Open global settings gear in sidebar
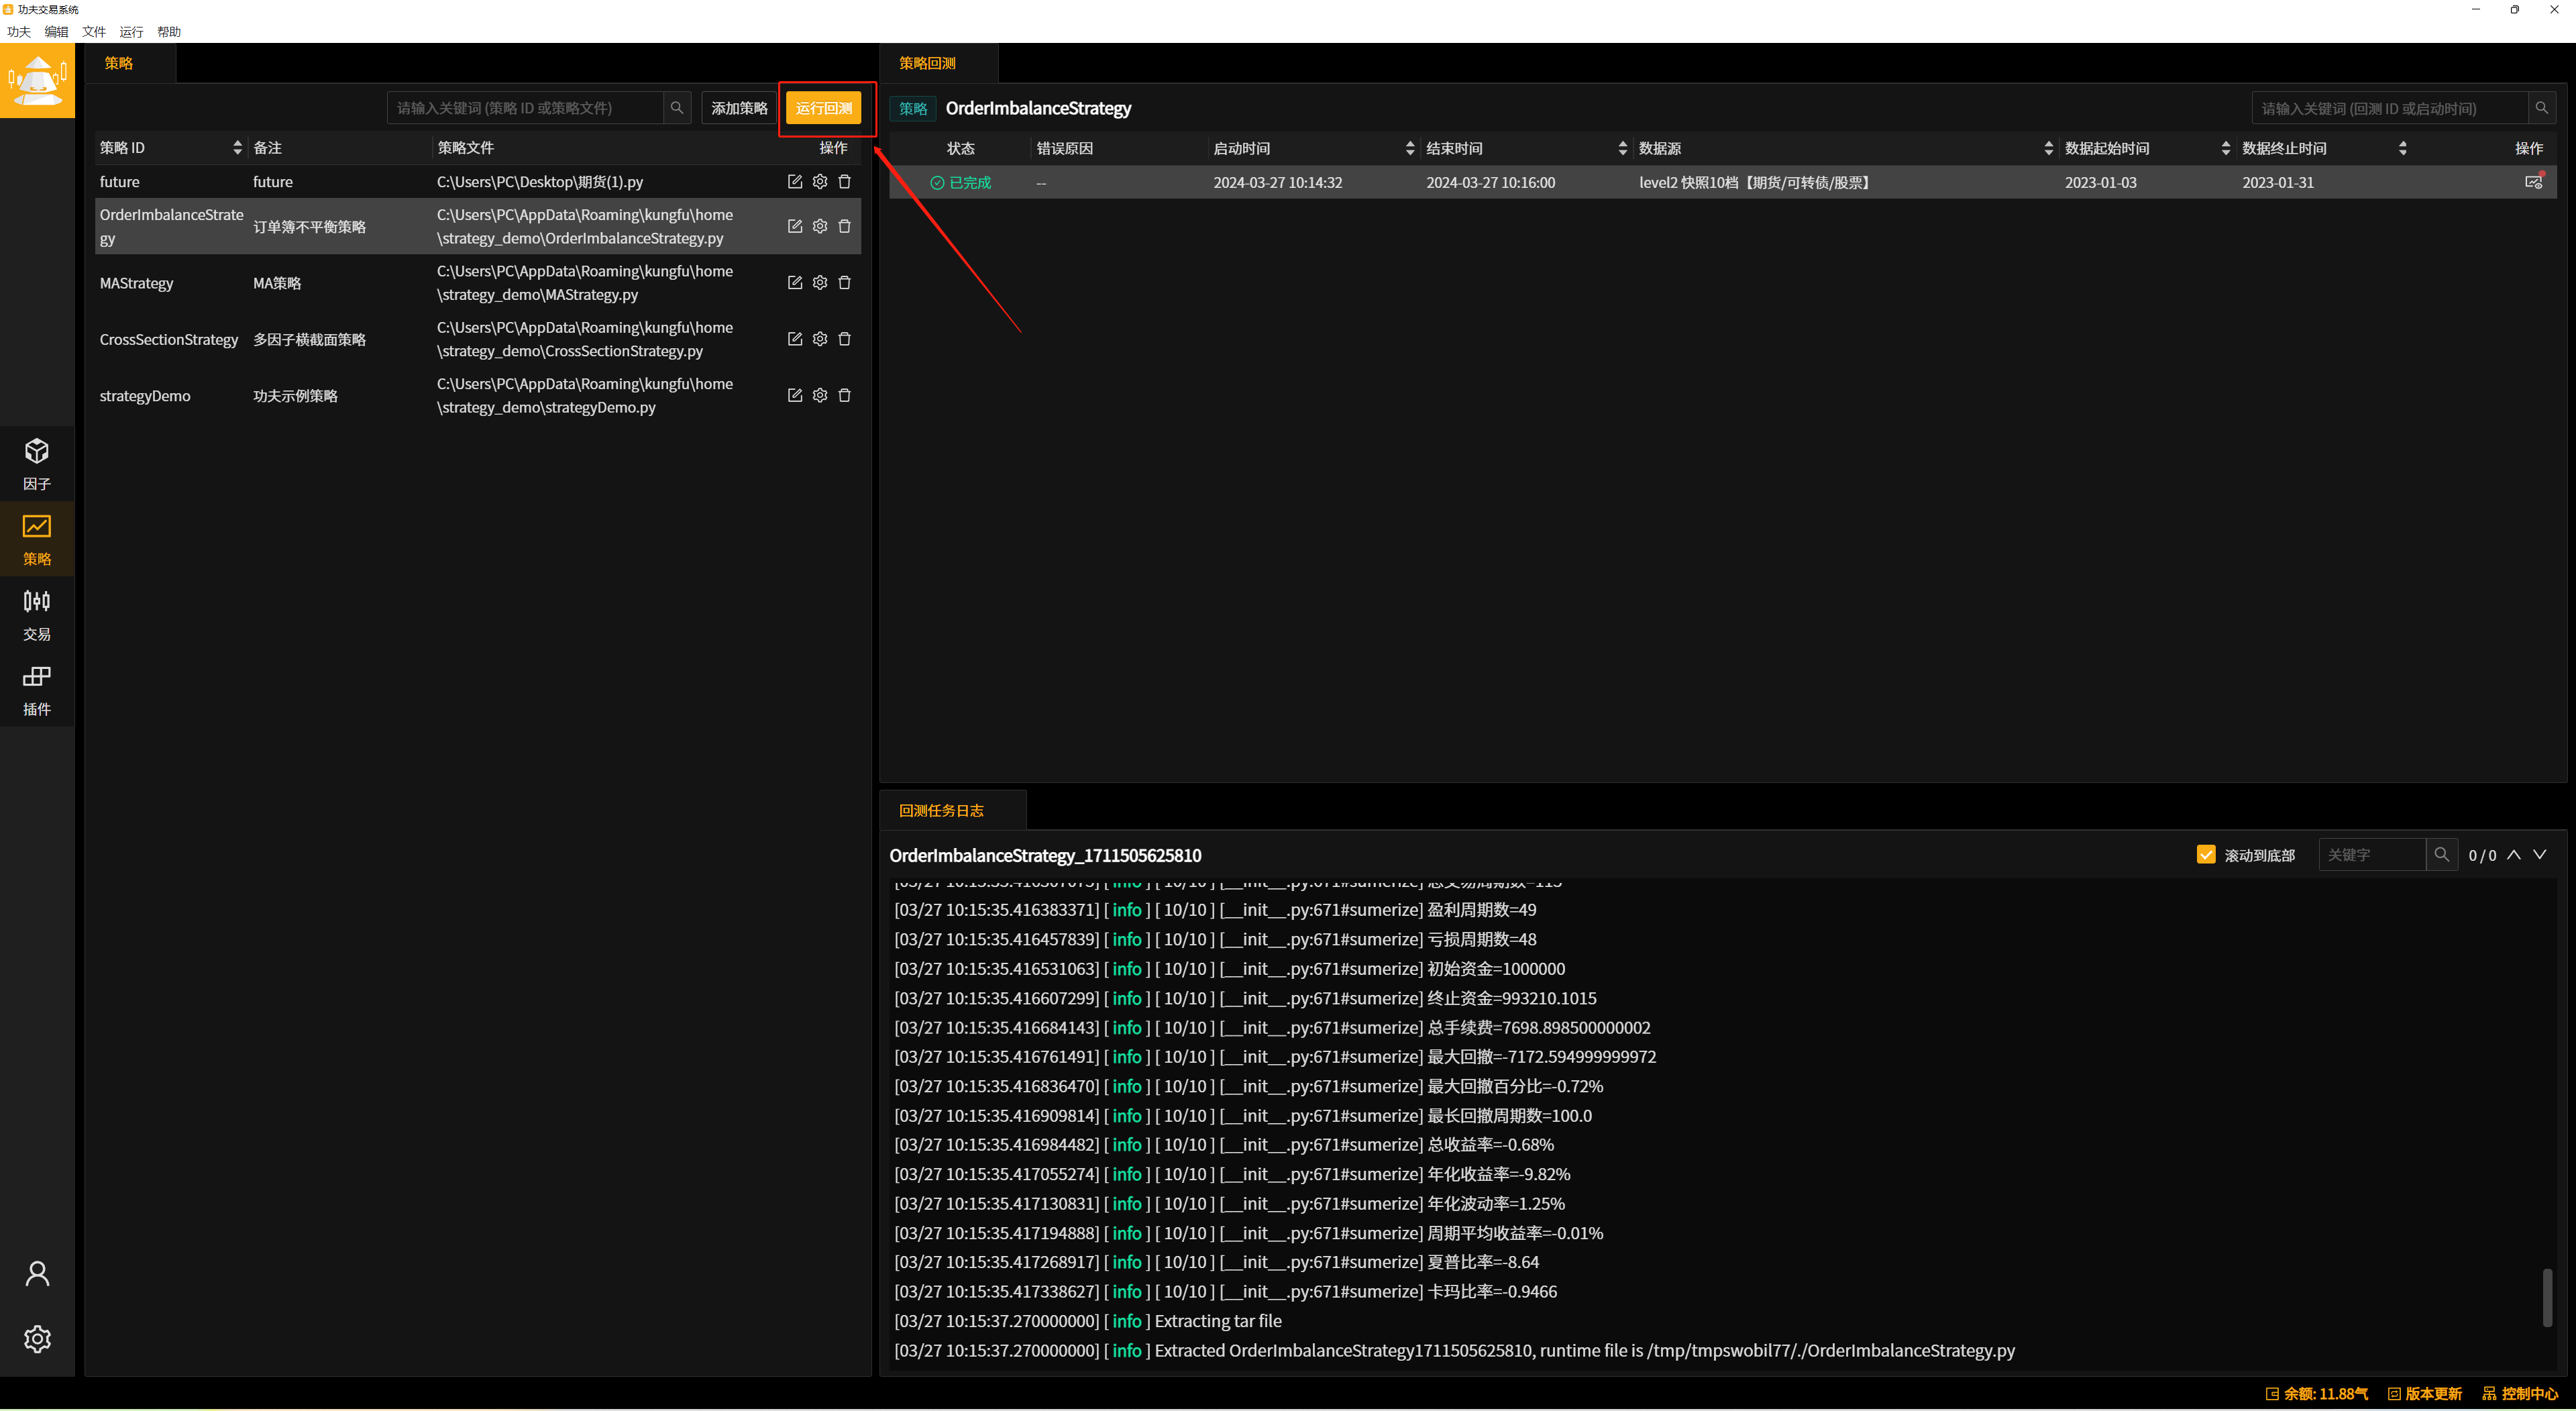Screen dimensions: 2576x1411 click(37, 1338)
